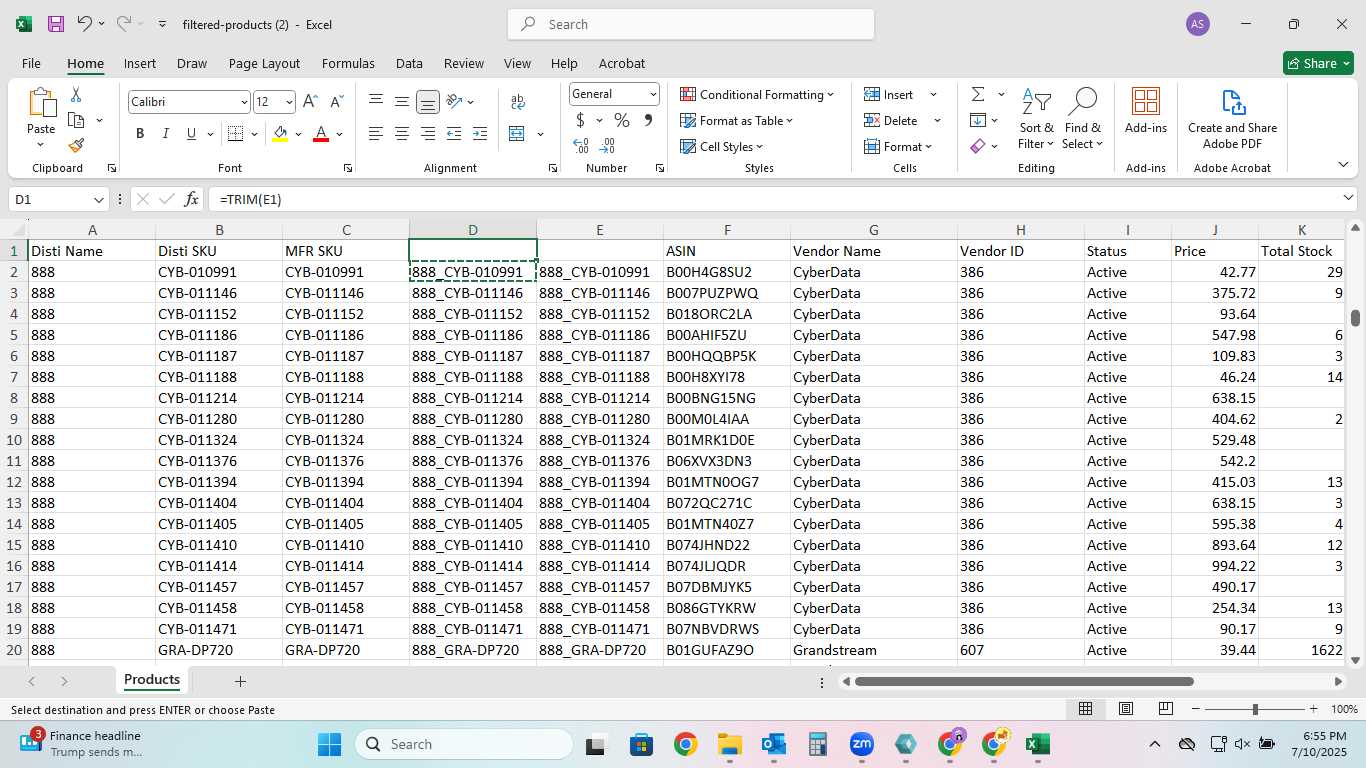Decrease font size with the smaller A icon
Viewport: 1366px width, 768px height.
pos(336,102)
